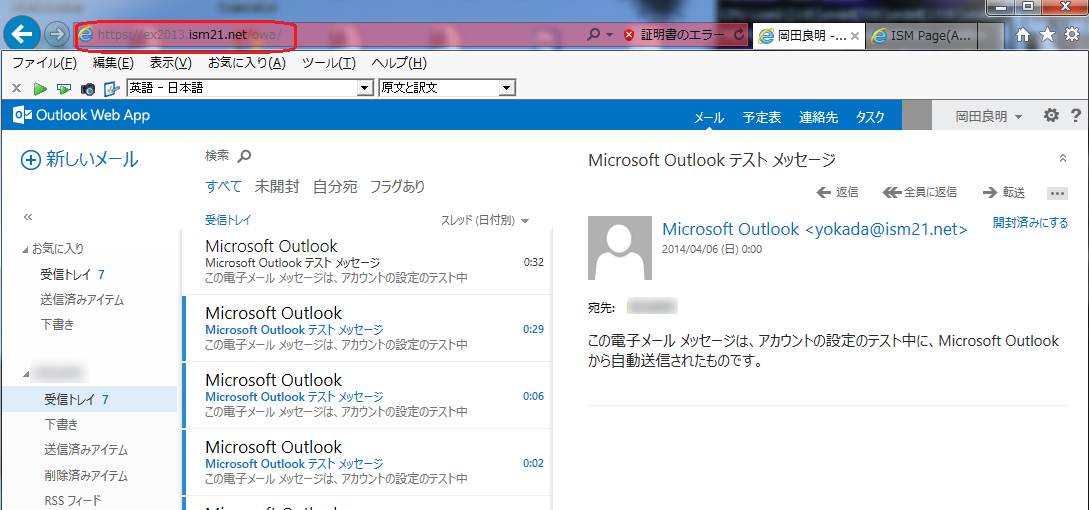This screenshot has height=510, width=1089.
Task: Click the green play translate icon
Action: coord(40,88)
